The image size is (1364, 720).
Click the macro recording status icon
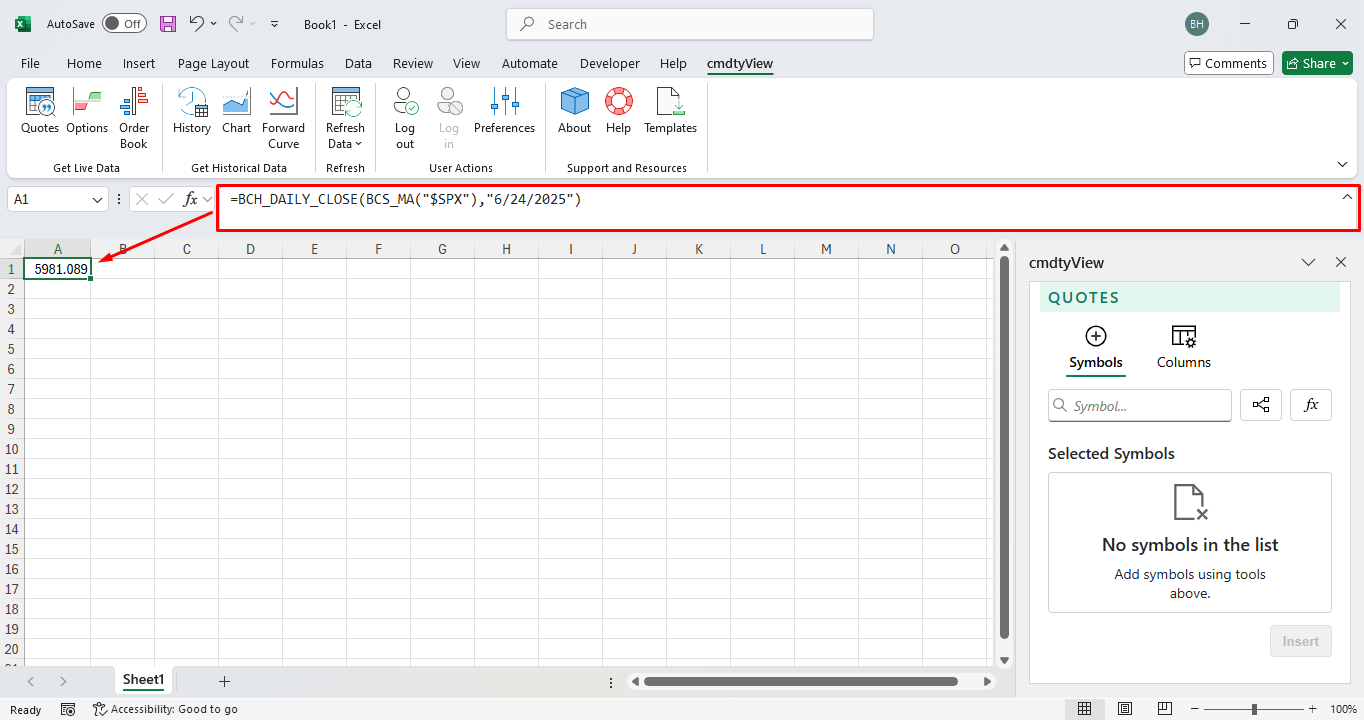click(68, 709)
